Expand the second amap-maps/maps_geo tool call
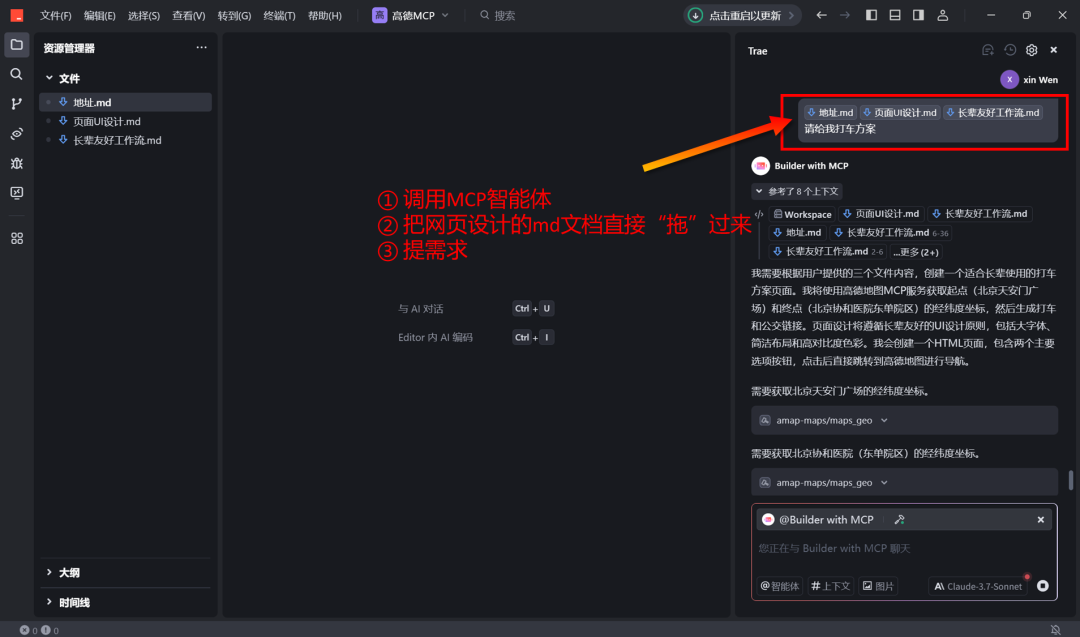This screenshot has width=1080, height=637. tap(904, 483)
